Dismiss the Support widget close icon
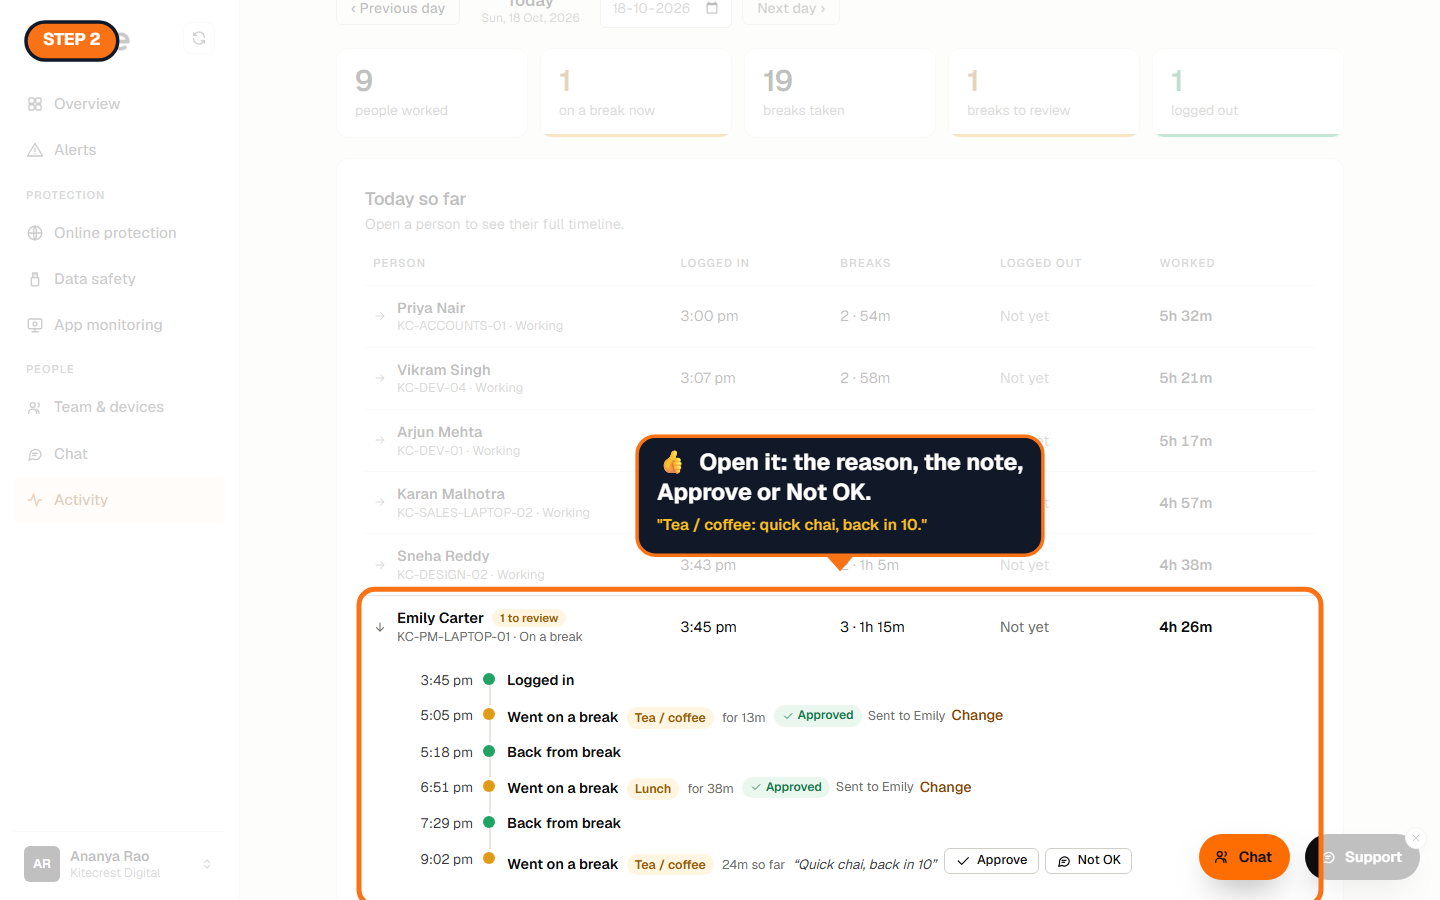This screenshot has height=900, width=1440. click(x=1416, y=838)
